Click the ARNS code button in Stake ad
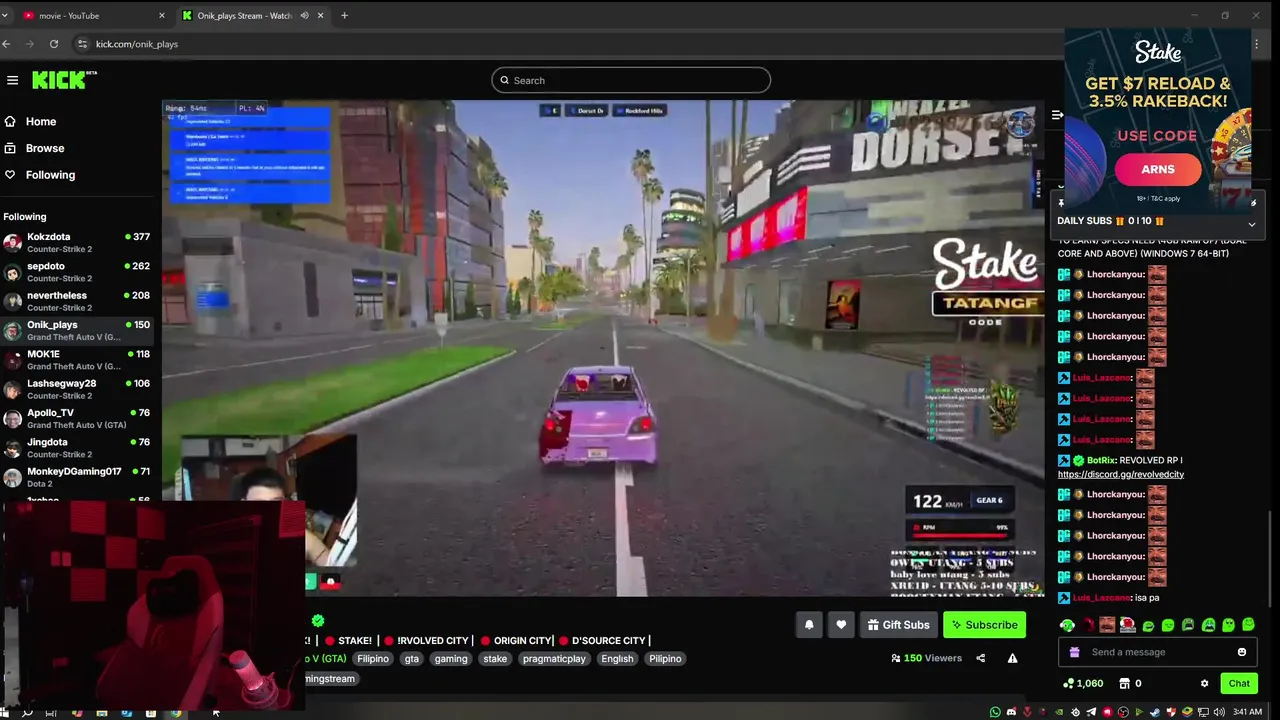Image resolution: width=1280 pixels, height=720 pixels. (1158, 170)
